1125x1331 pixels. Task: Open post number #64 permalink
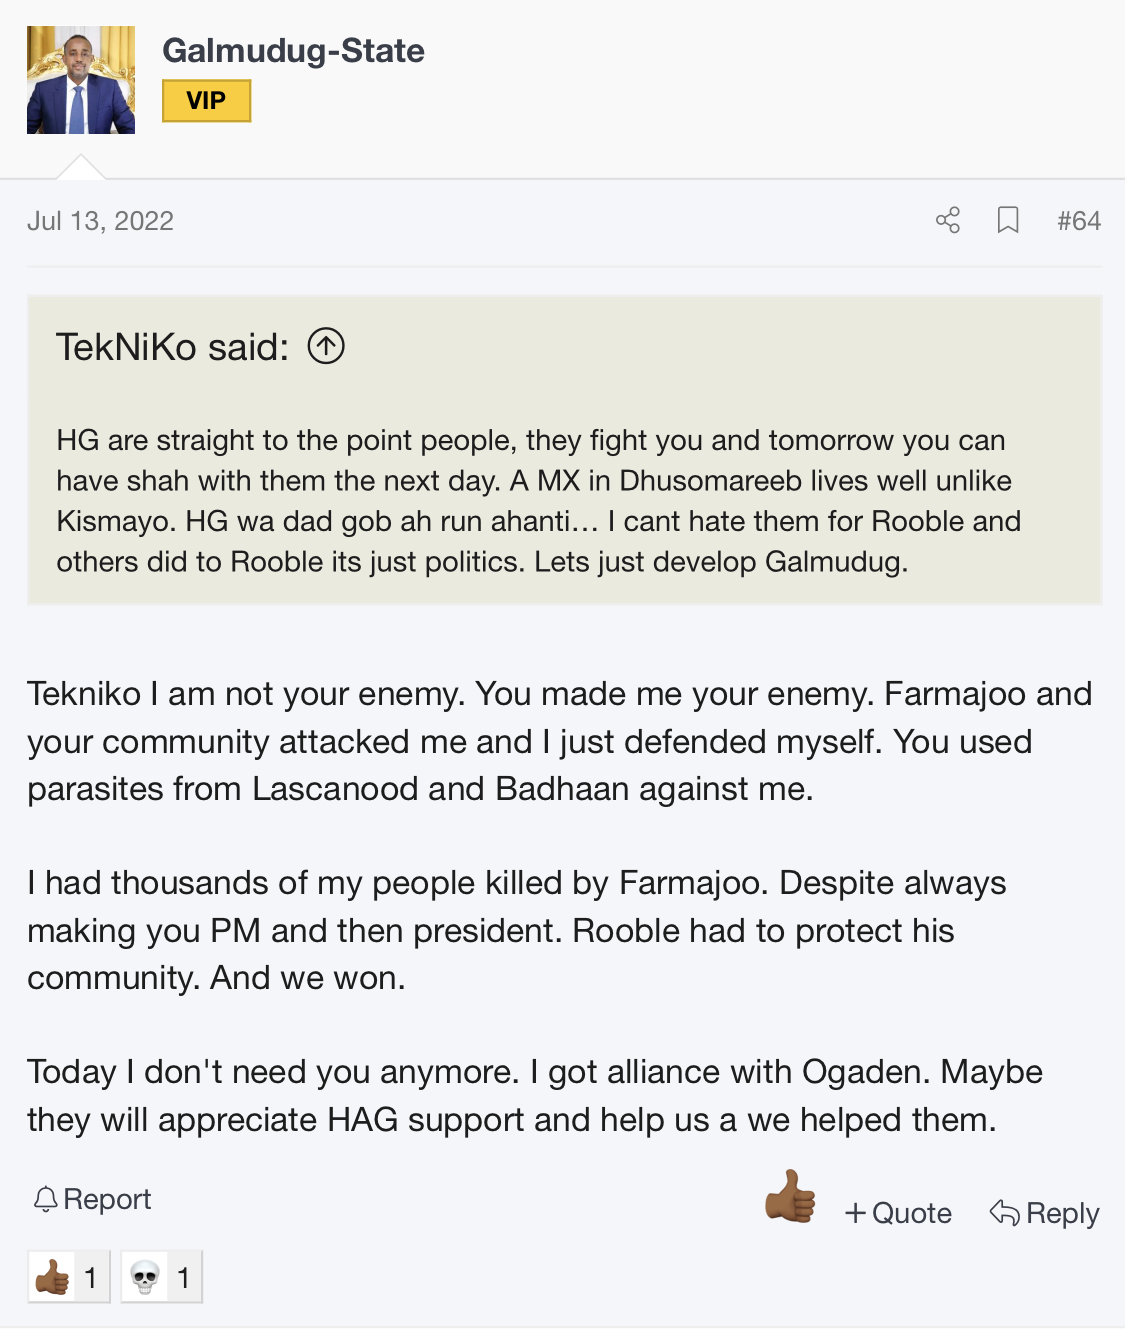[1079, 221]
